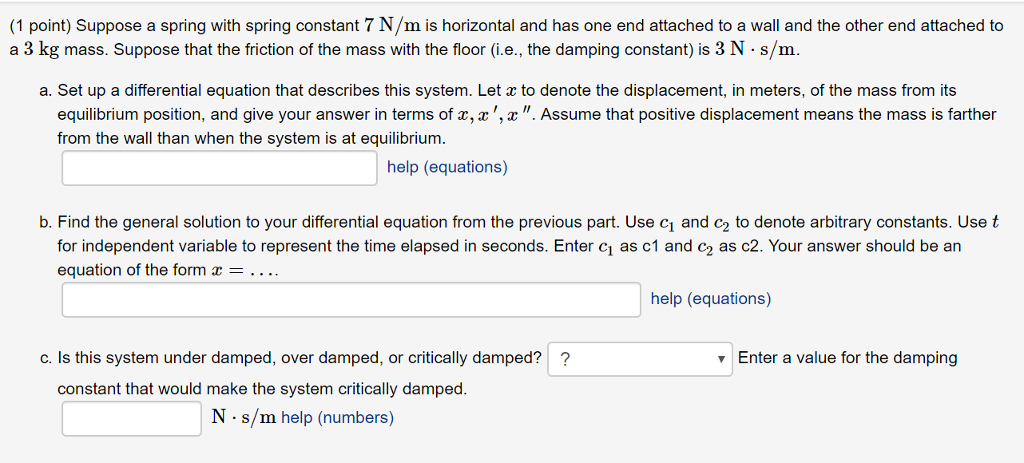Image resolution: width=1024 pixels, height=463 pixels.
Task: Click the critical damping constant input box
Action: pos(131,419)
